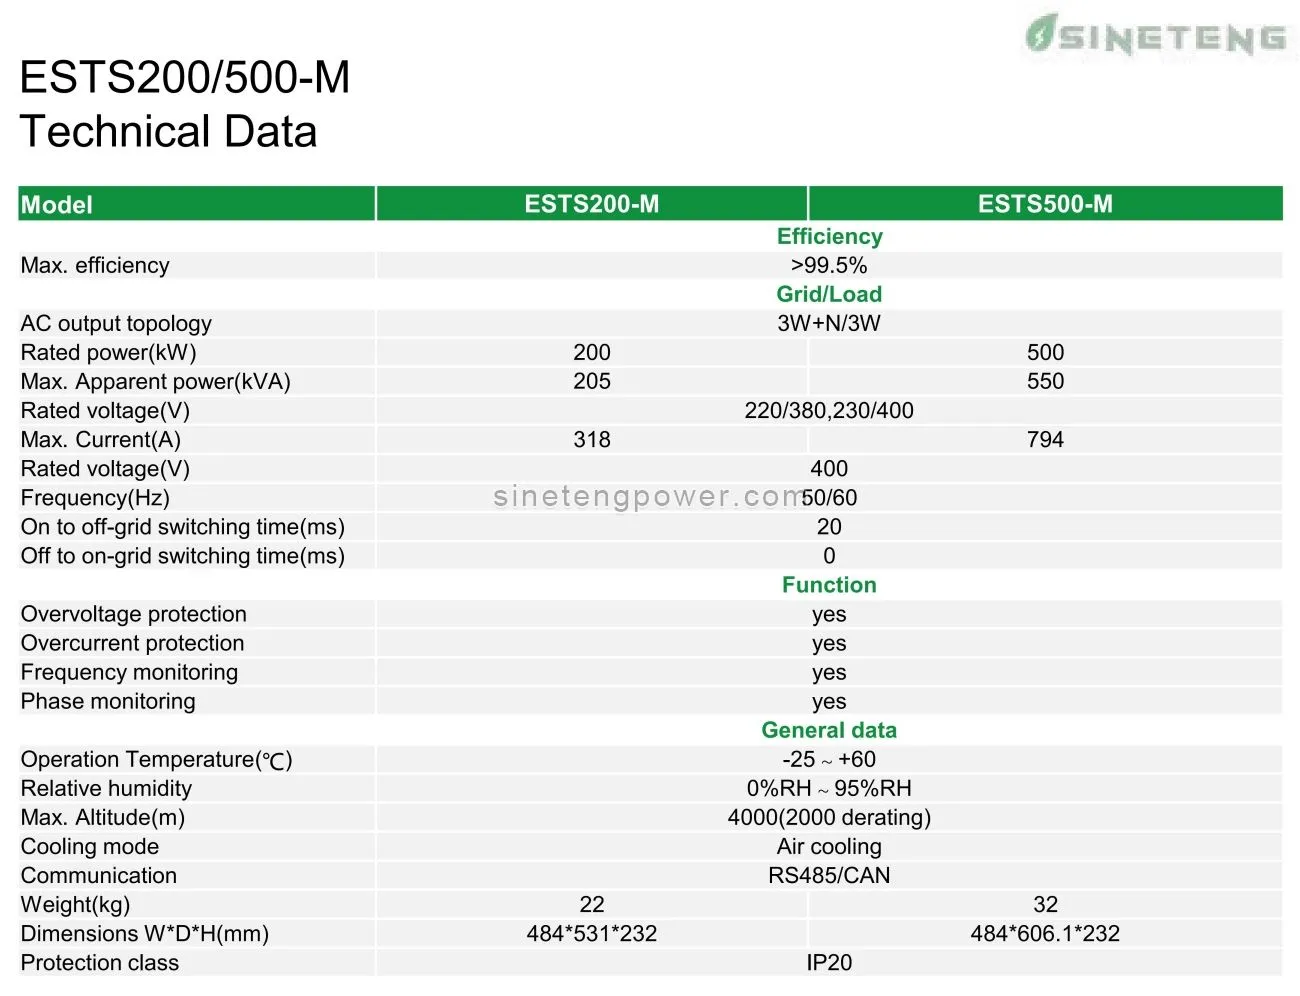Click the Air cooling value
1300x996 pixels.
[x=829, y=846]
